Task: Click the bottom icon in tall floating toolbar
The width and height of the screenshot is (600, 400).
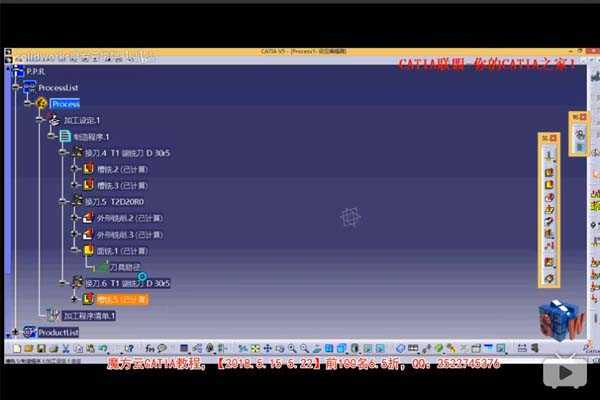Action: [549, 278]
